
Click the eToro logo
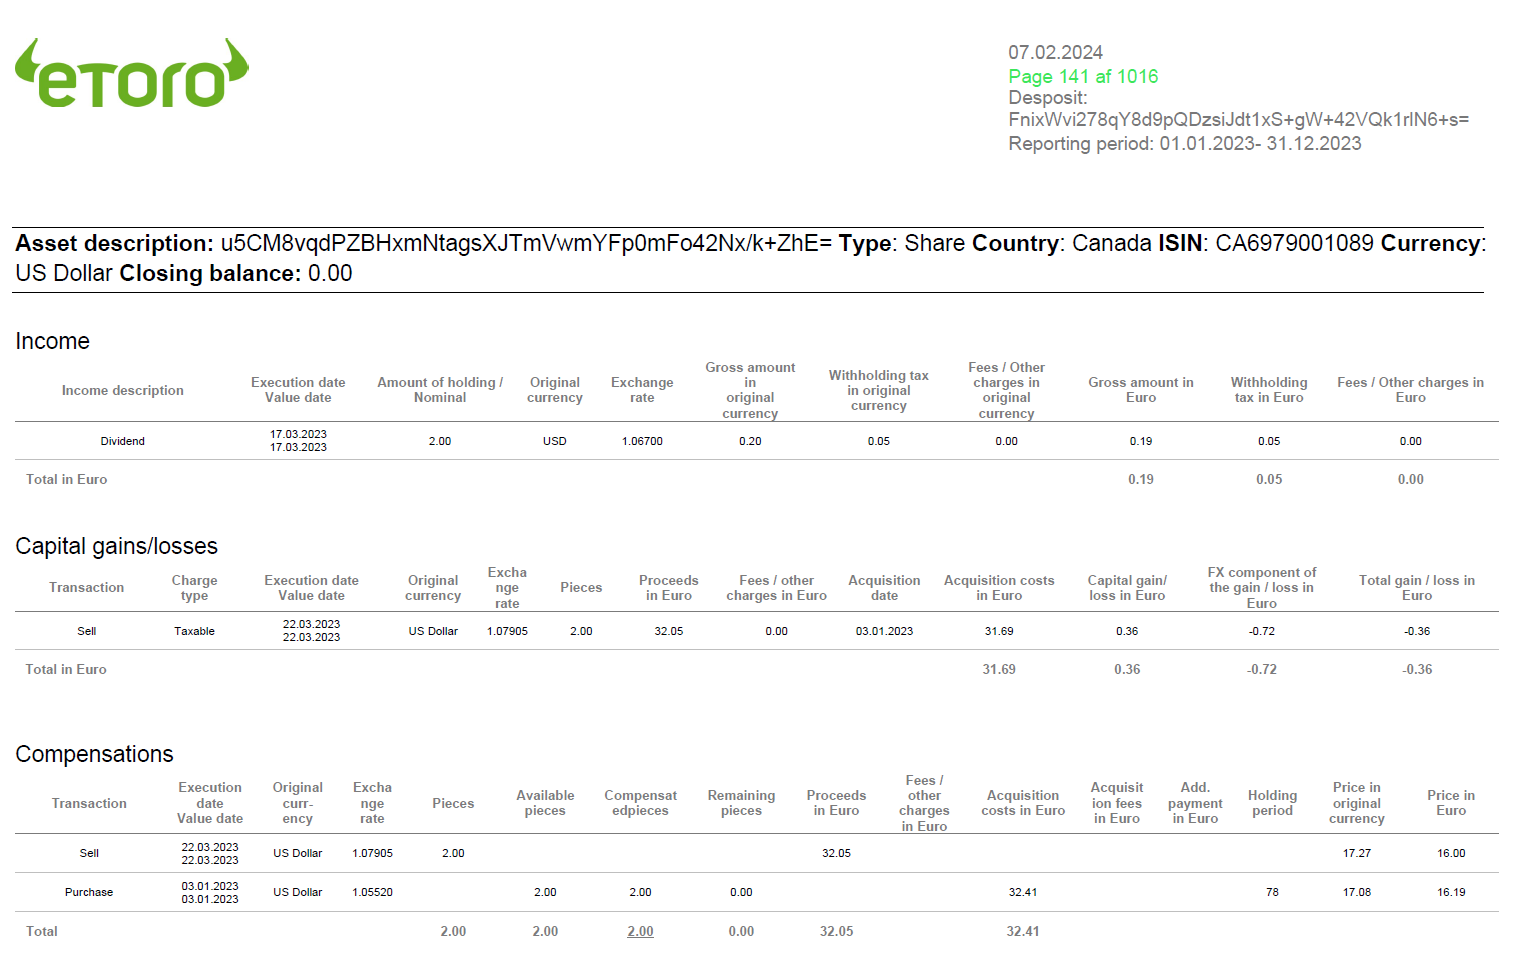click(x=130, y=70)
